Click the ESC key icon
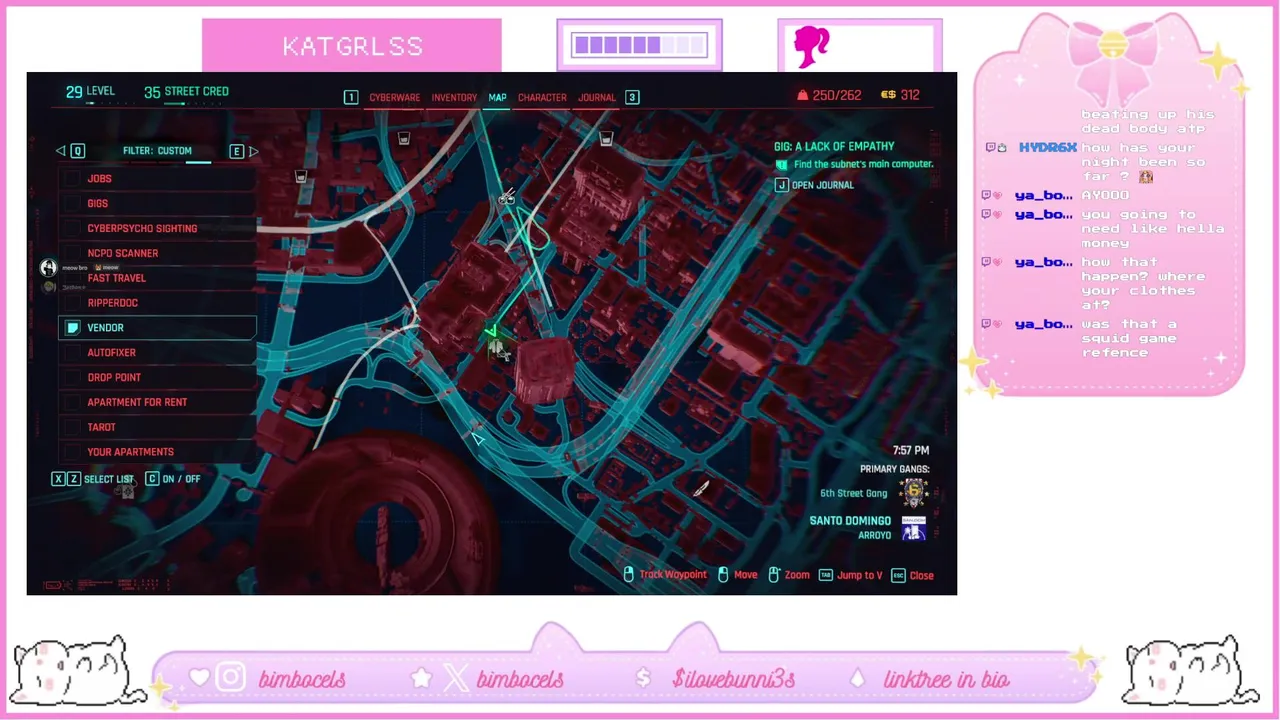The width and height of the screenshot is (1280, 720). [x=898, y=575]
